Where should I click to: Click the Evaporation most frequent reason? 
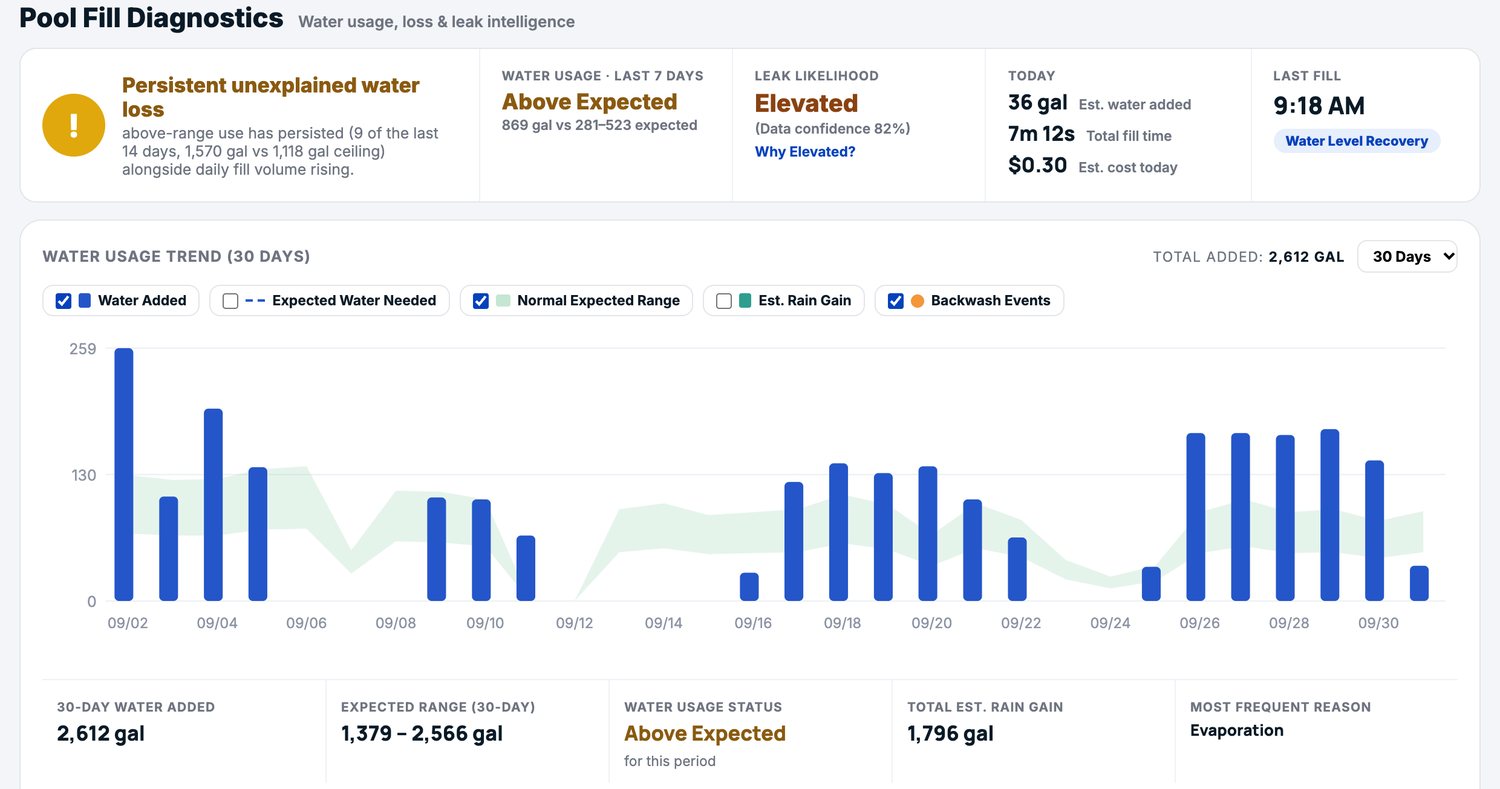pos(1237,730)
